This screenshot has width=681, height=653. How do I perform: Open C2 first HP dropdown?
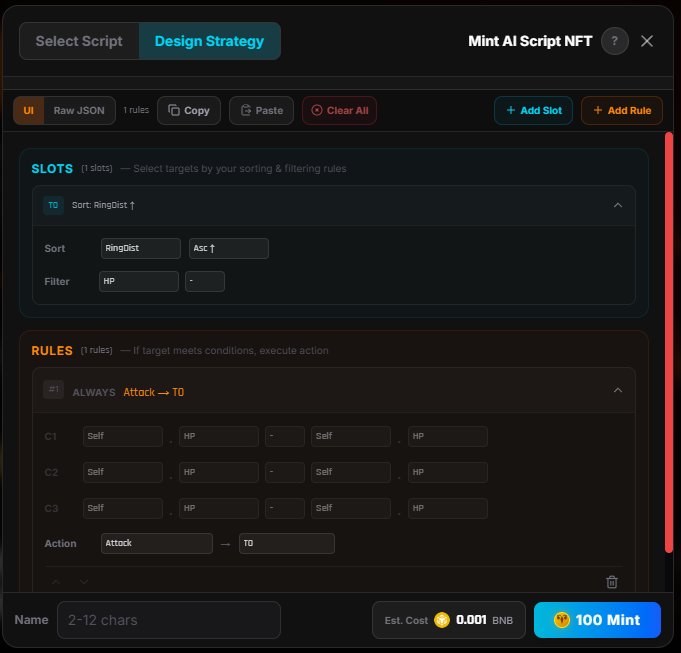coord(219,472)
